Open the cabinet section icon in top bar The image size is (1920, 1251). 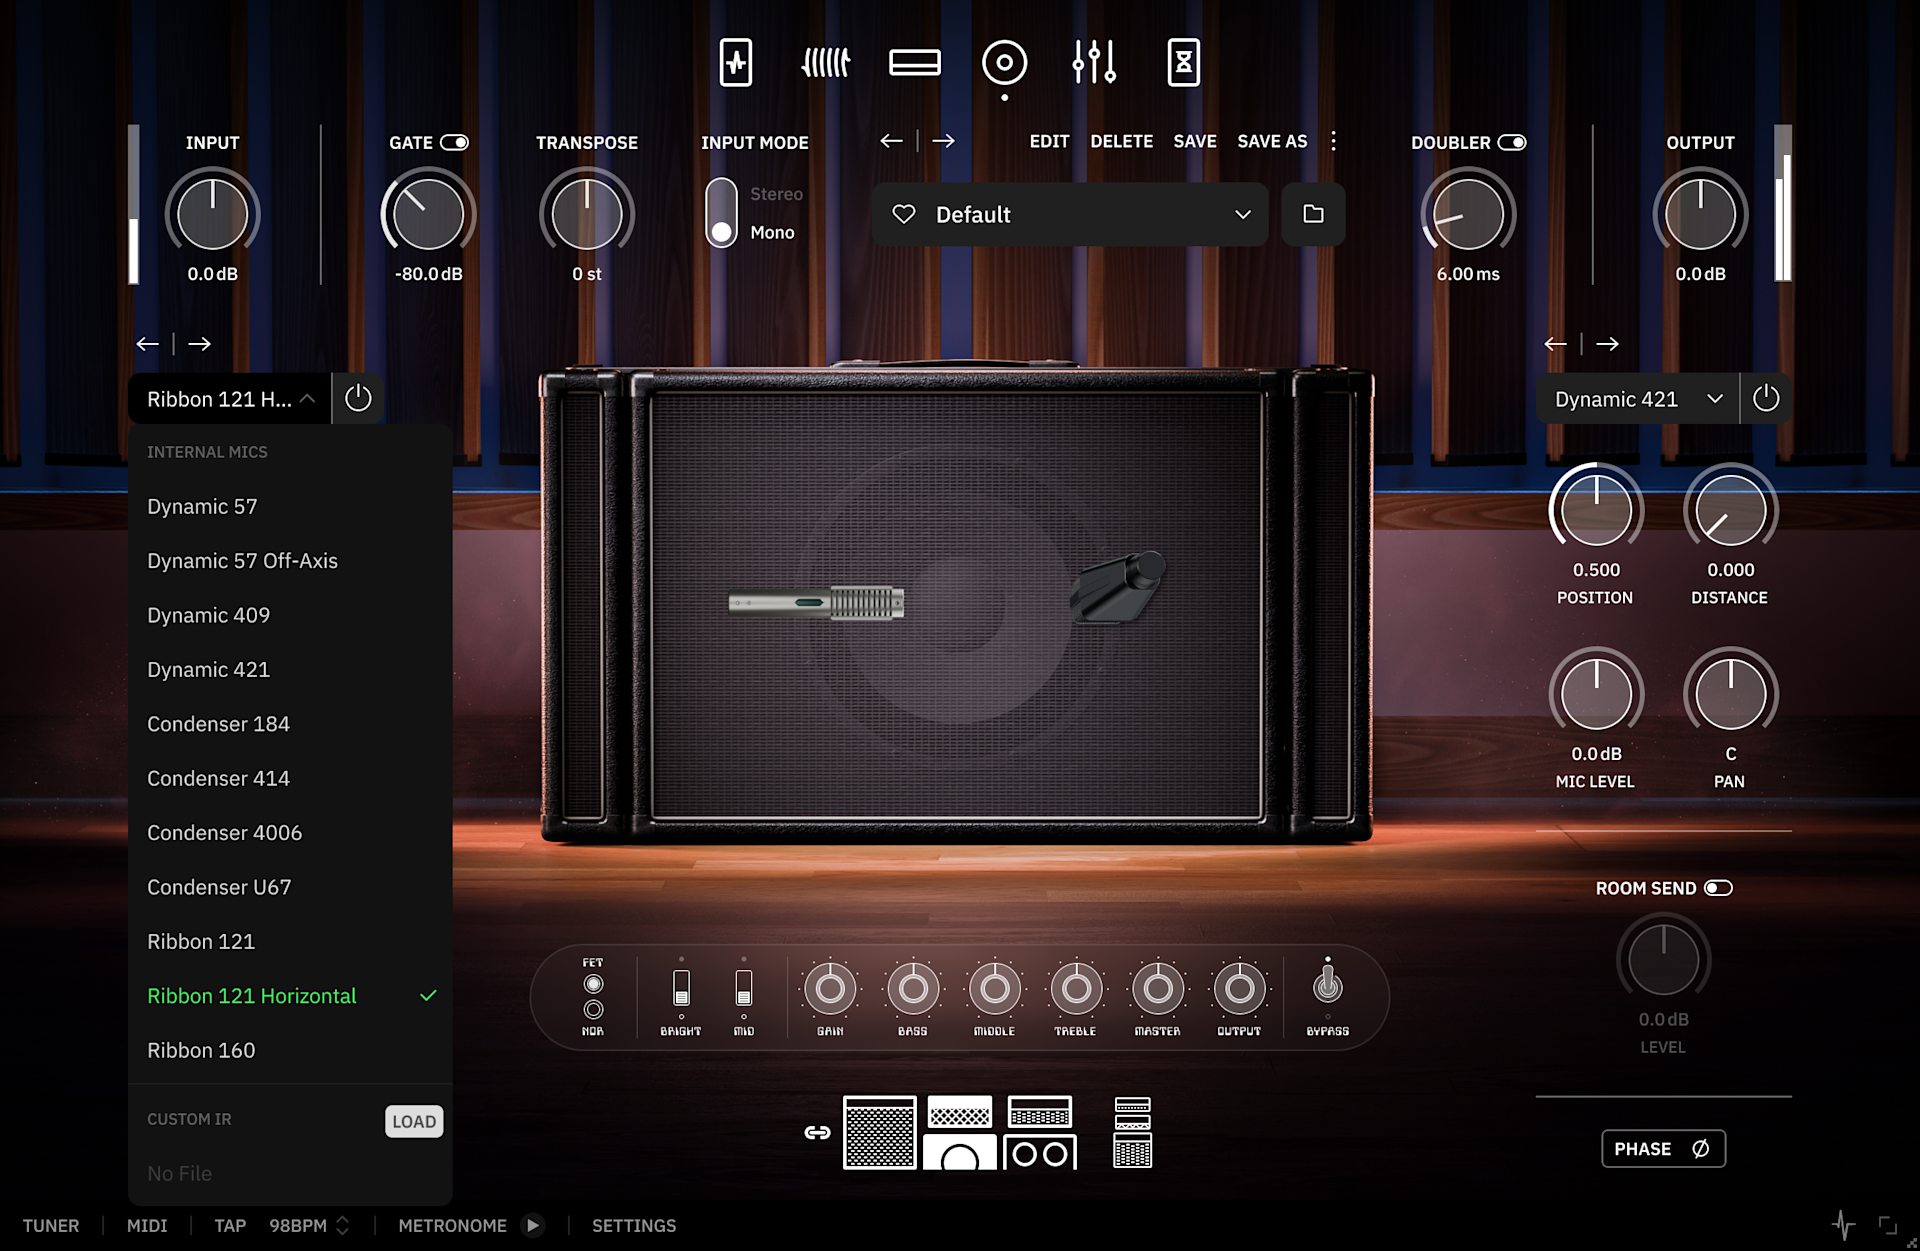point(1004,63)
